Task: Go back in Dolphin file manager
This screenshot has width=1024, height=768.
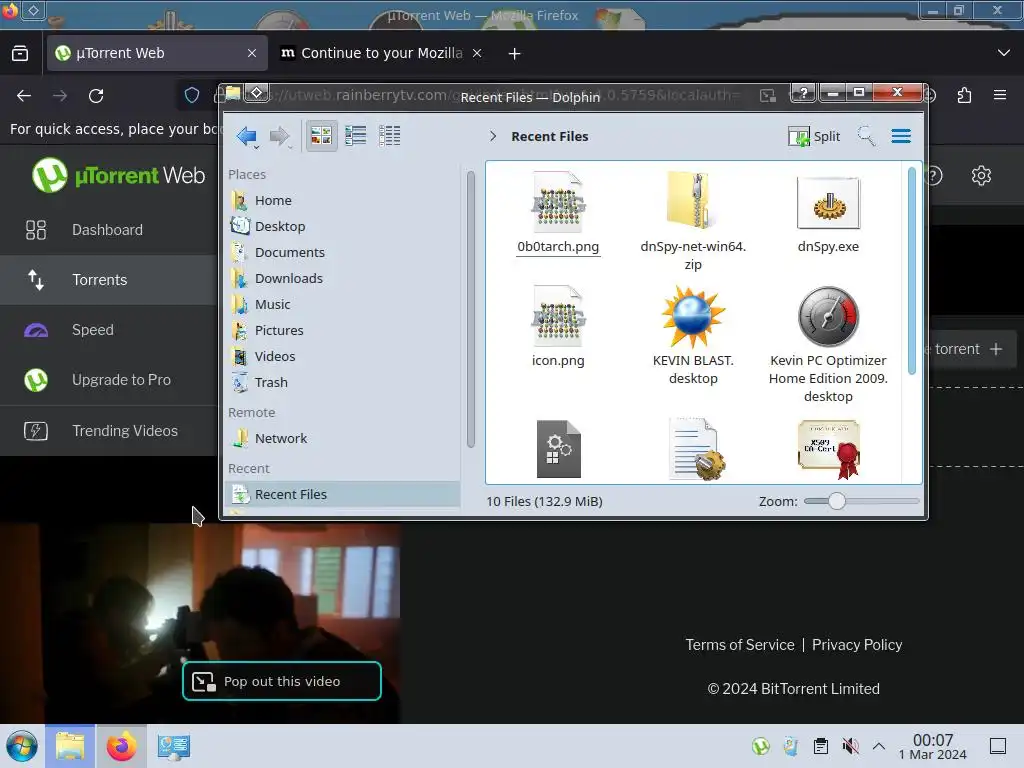Action: pos(247,136)
